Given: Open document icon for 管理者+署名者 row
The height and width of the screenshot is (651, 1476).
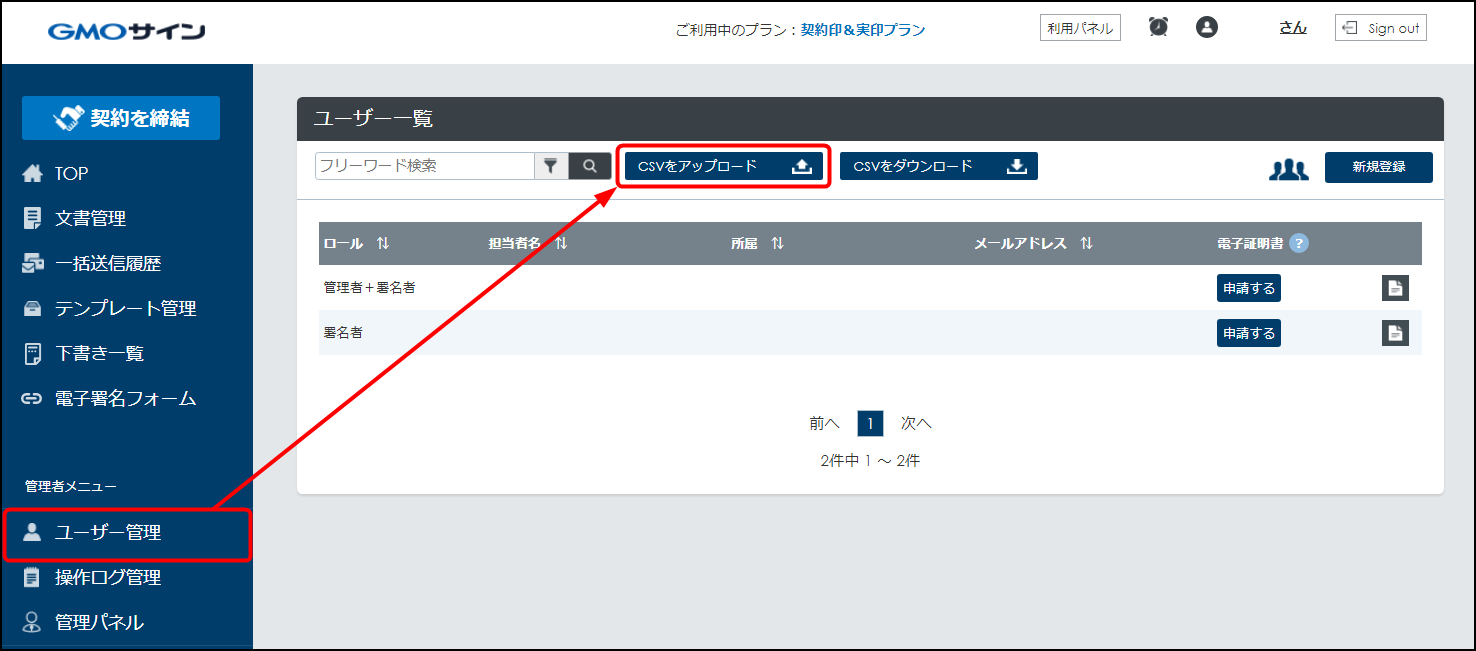Looking at the screenshot, I should coord(1395,288).
